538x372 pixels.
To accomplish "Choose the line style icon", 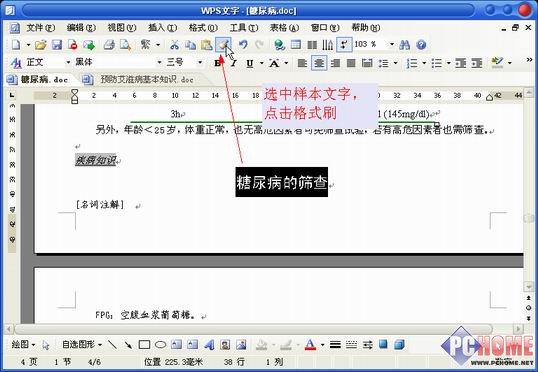I will tap(335, 345).
